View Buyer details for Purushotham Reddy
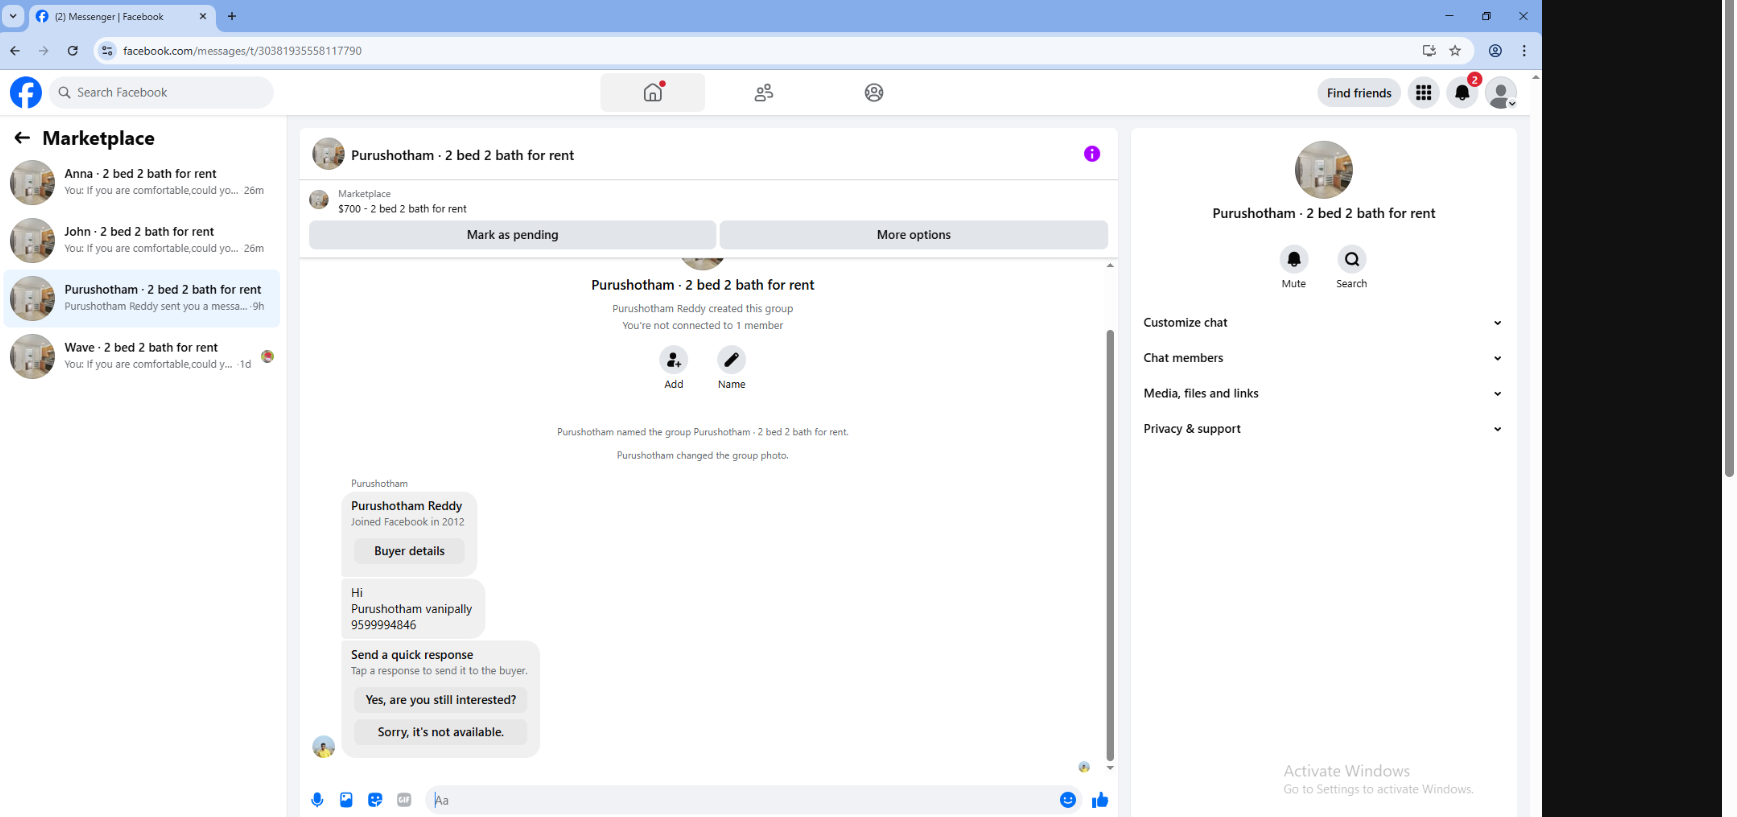The width and height of the screenshot is (1737, 817). [409, 551]
